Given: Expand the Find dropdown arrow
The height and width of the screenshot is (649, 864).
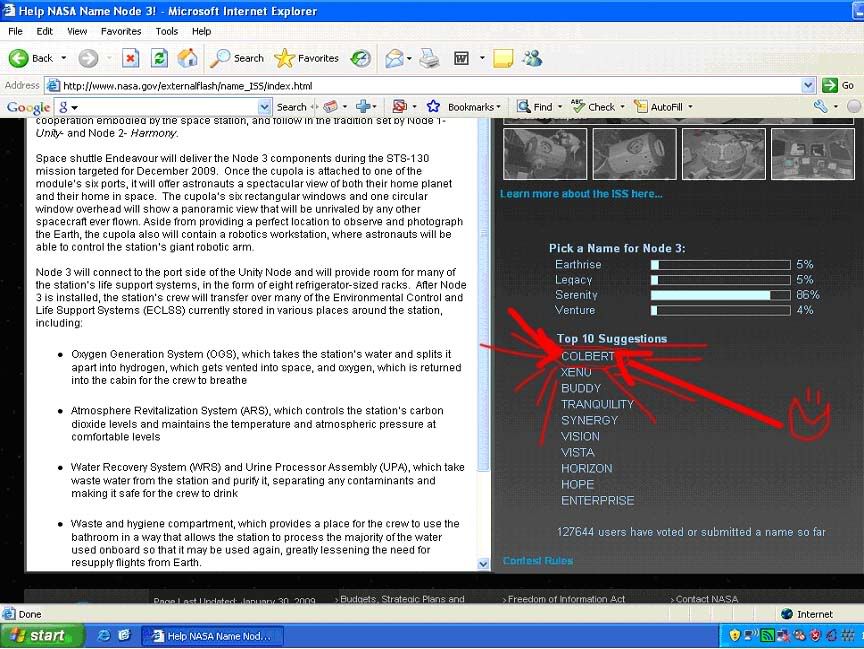Looking at the screenshot, I should click(x=560, y=107).
